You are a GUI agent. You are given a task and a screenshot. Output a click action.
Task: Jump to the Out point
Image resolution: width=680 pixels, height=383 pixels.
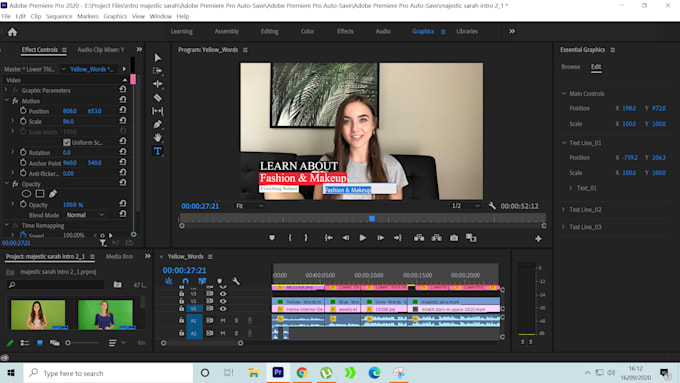398,238
